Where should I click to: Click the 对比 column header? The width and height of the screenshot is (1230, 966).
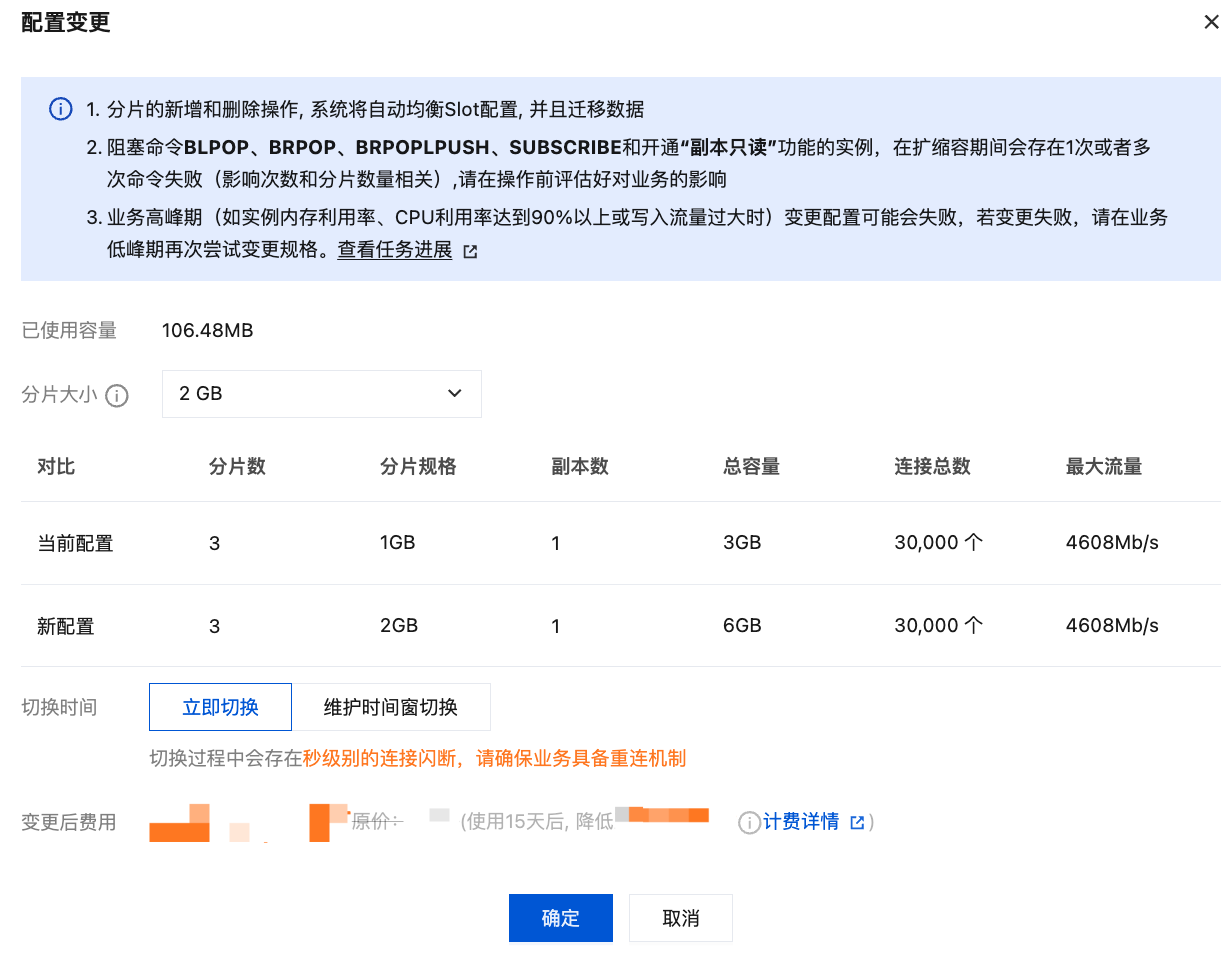click(x=56, y=466)
